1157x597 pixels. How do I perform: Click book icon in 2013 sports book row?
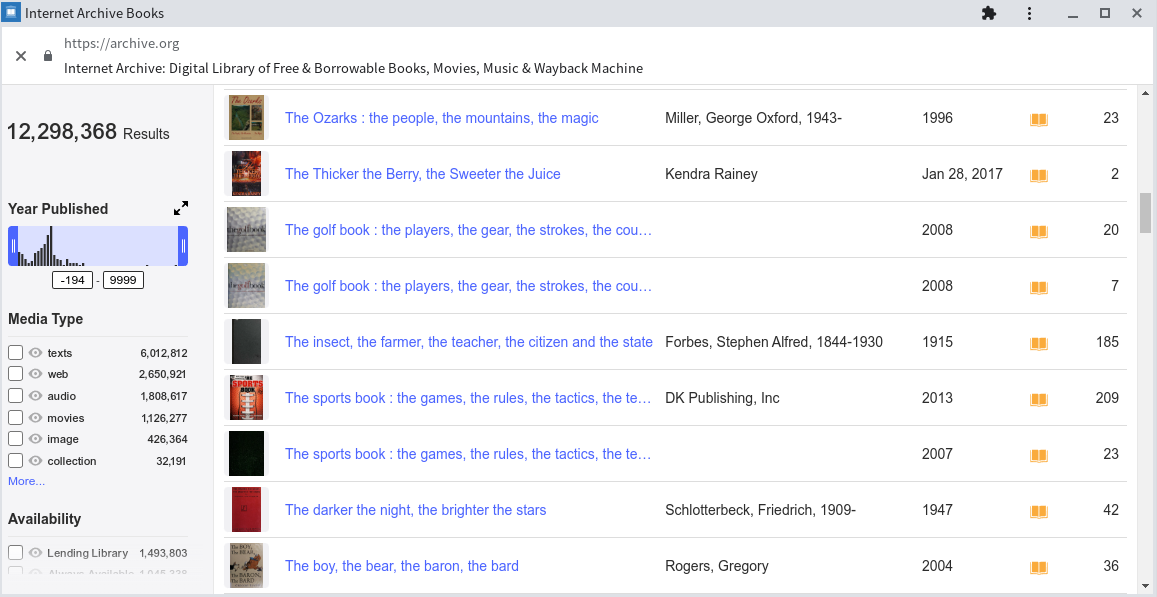(1039, 399)
